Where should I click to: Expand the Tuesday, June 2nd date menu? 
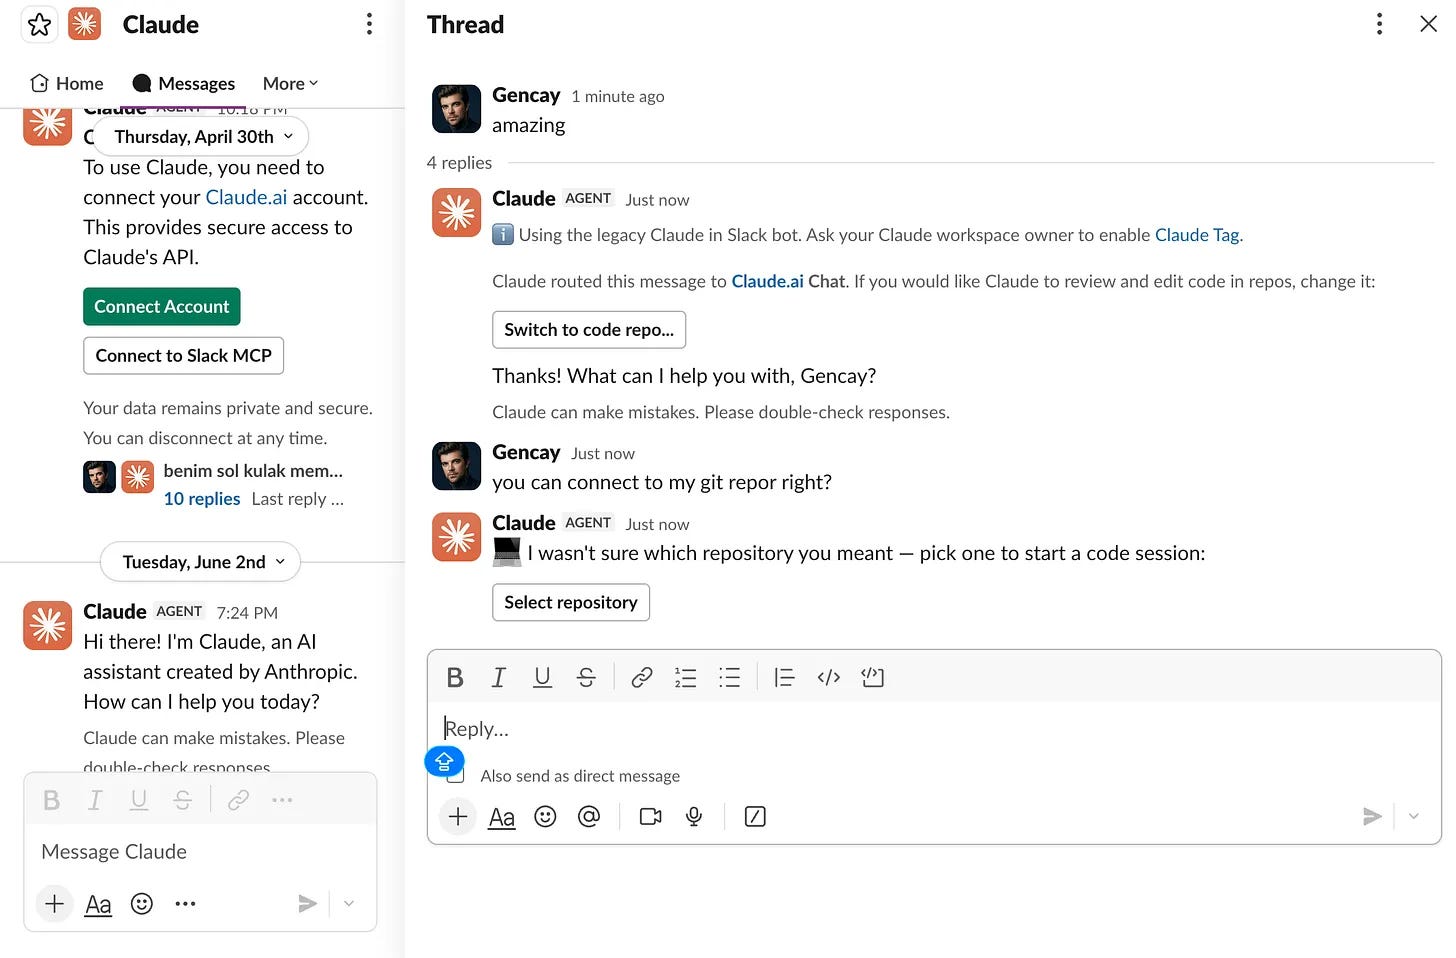[x=200, y=562]
